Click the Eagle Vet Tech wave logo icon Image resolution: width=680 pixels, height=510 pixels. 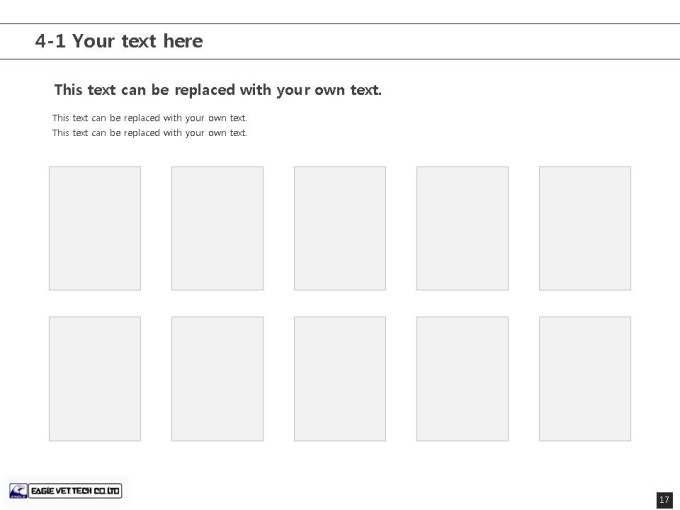[18, 491]
